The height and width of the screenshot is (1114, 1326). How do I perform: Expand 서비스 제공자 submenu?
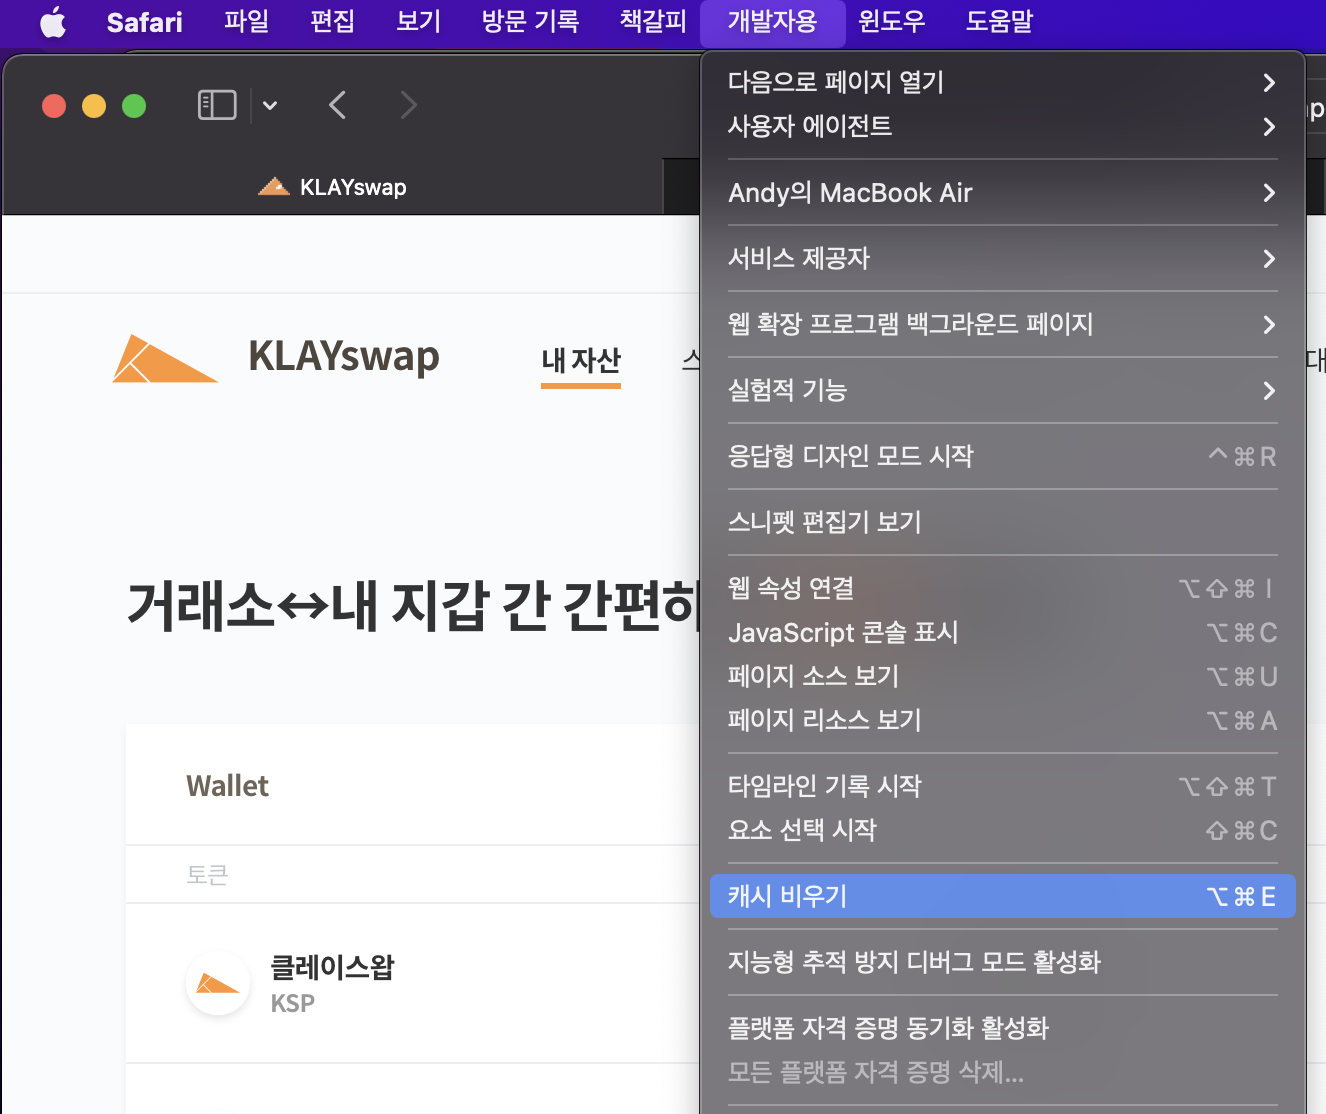coord(1002,258)
